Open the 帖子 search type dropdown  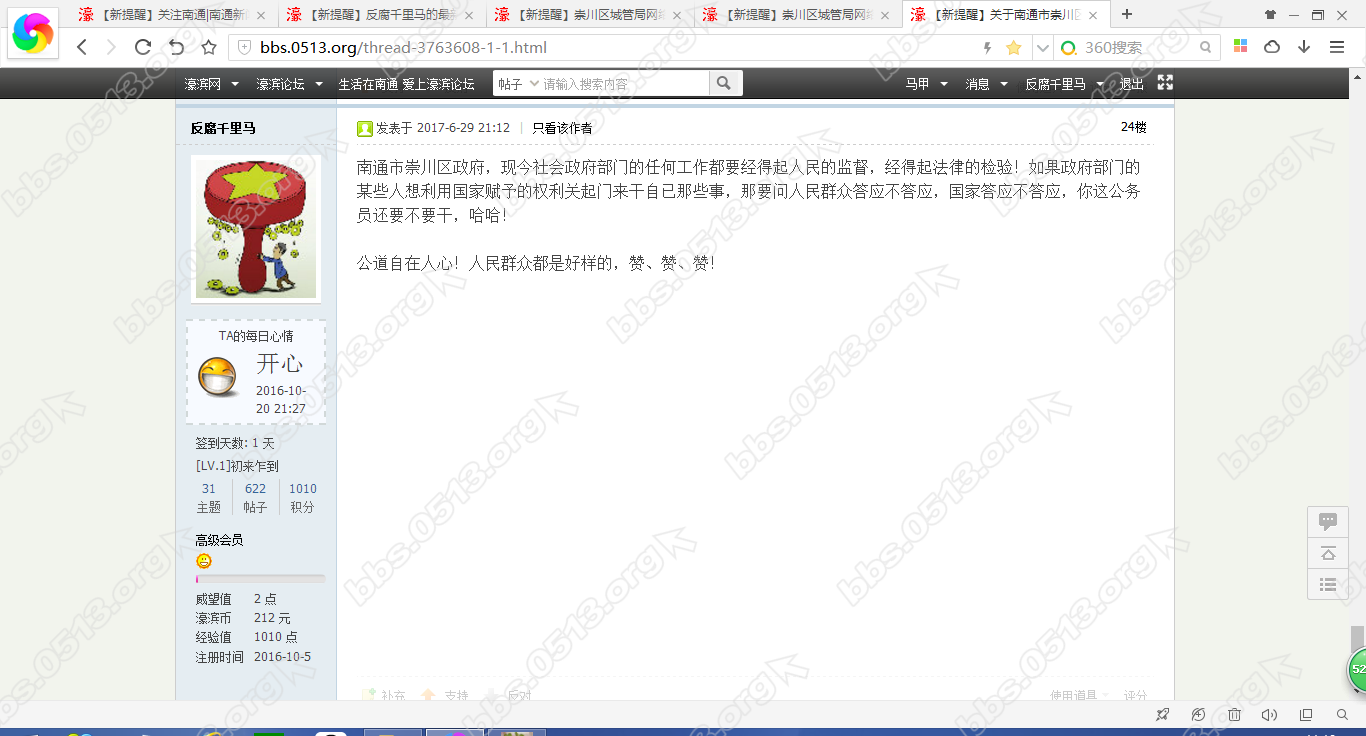click(x=518, y=84)
